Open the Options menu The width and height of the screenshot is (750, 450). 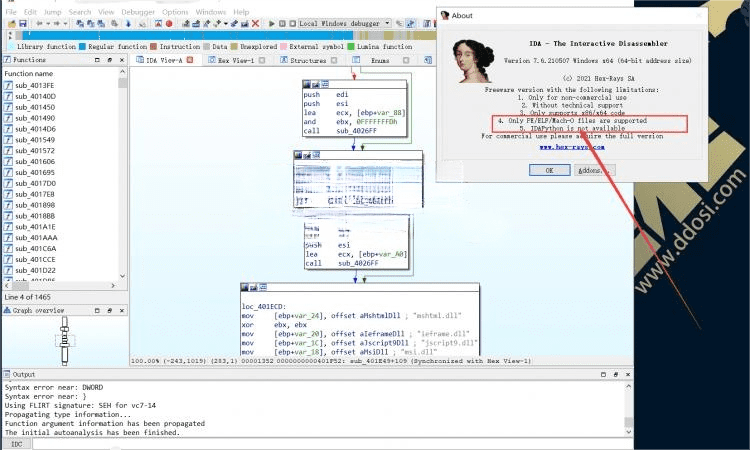tap(175, 11)
